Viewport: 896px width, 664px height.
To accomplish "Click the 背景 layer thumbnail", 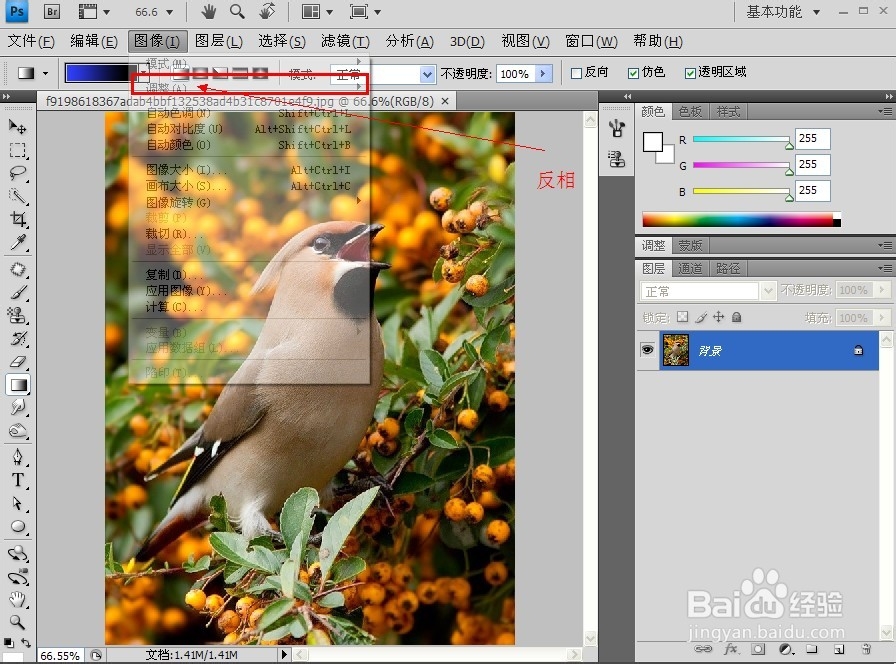I will [x=675, y=350].
